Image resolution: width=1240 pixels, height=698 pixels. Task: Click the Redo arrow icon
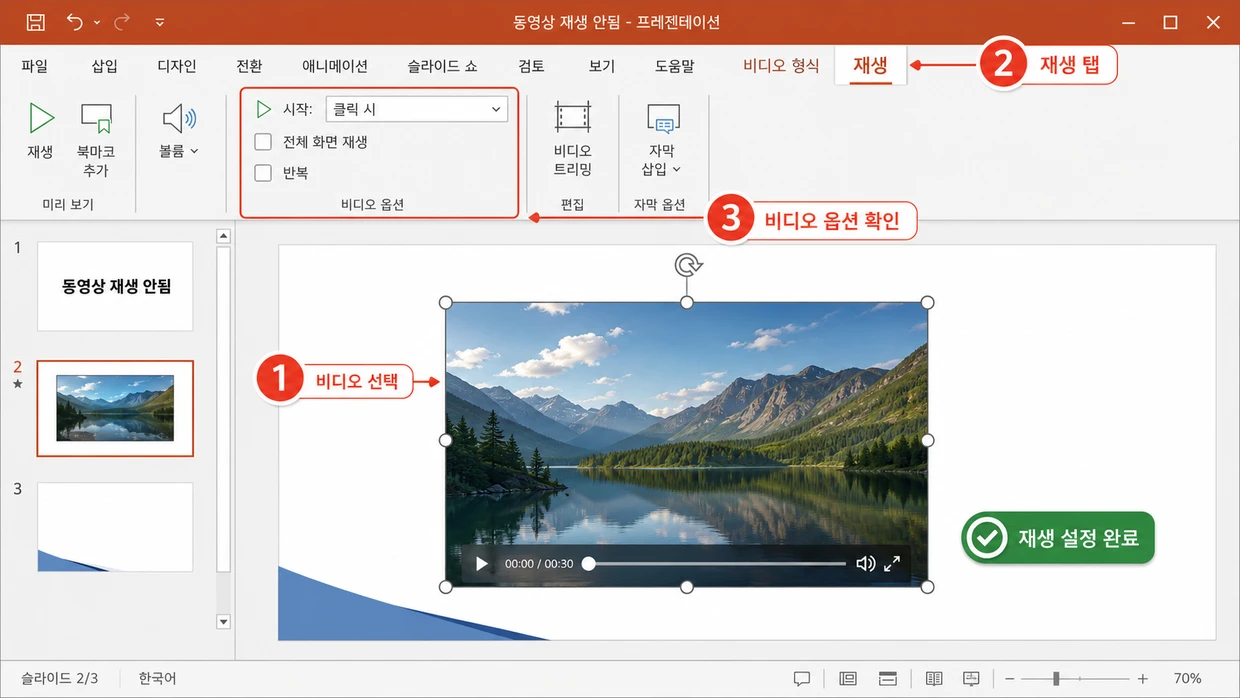[x=123, y=22]
